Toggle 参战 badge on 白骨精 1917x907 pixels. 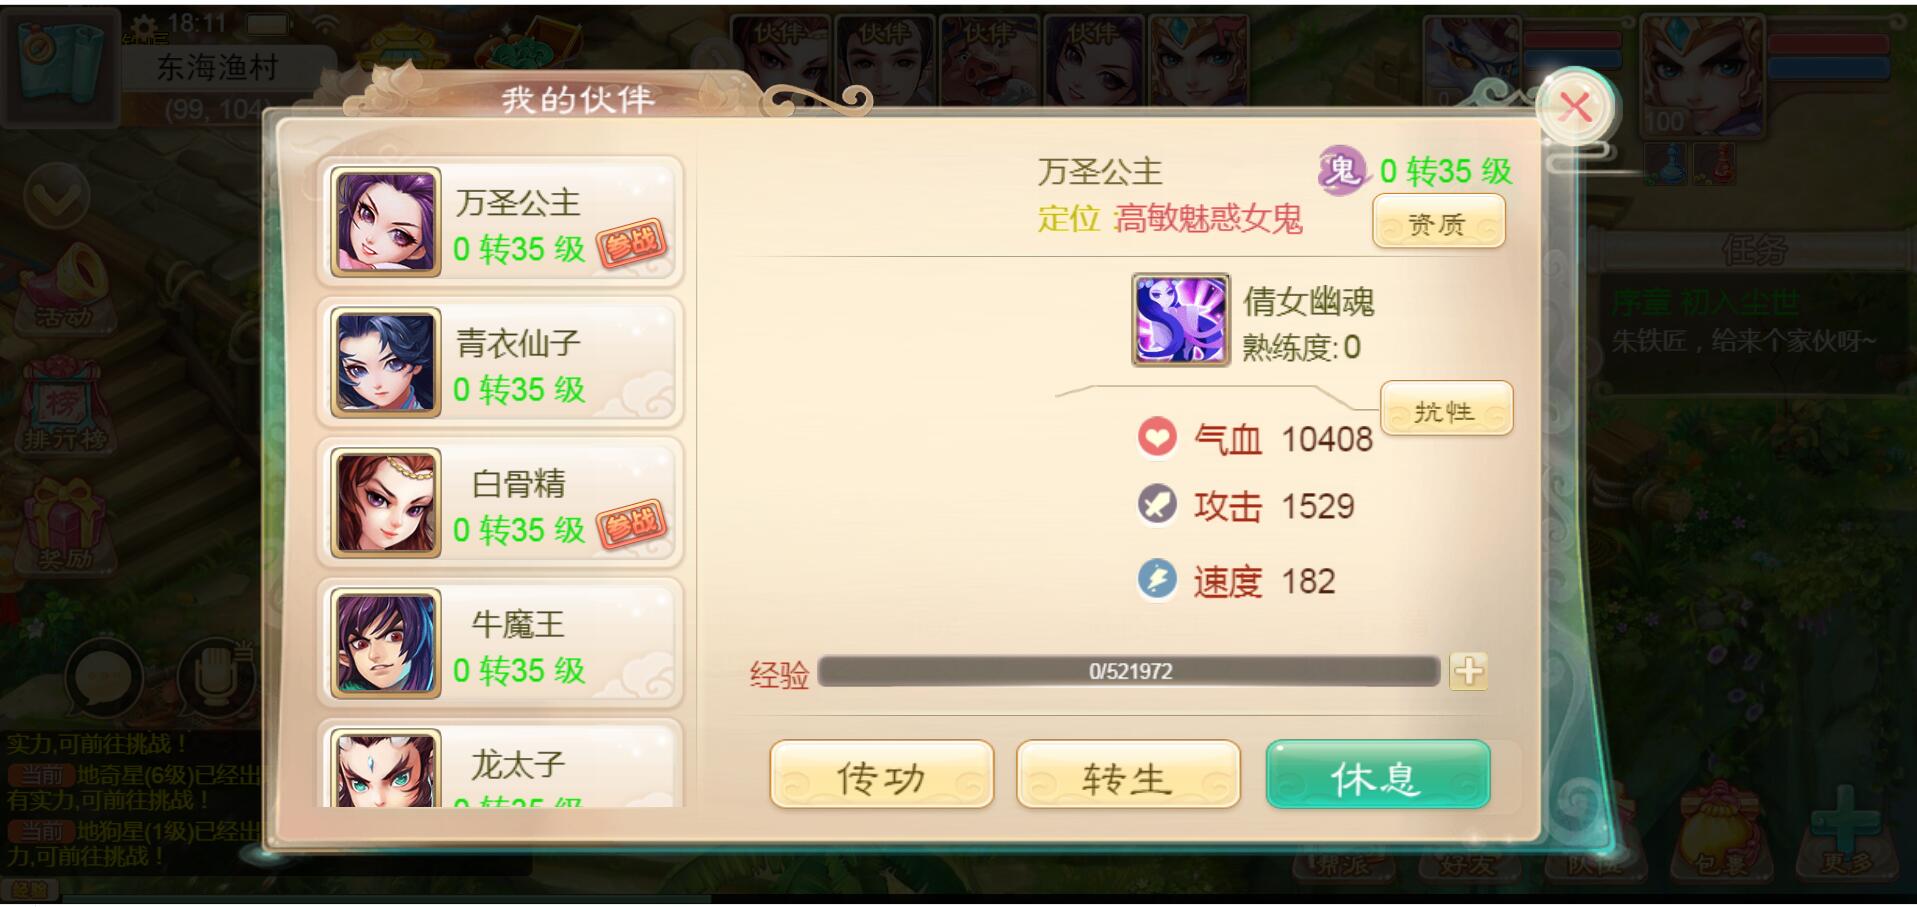[x=631, y=523]
